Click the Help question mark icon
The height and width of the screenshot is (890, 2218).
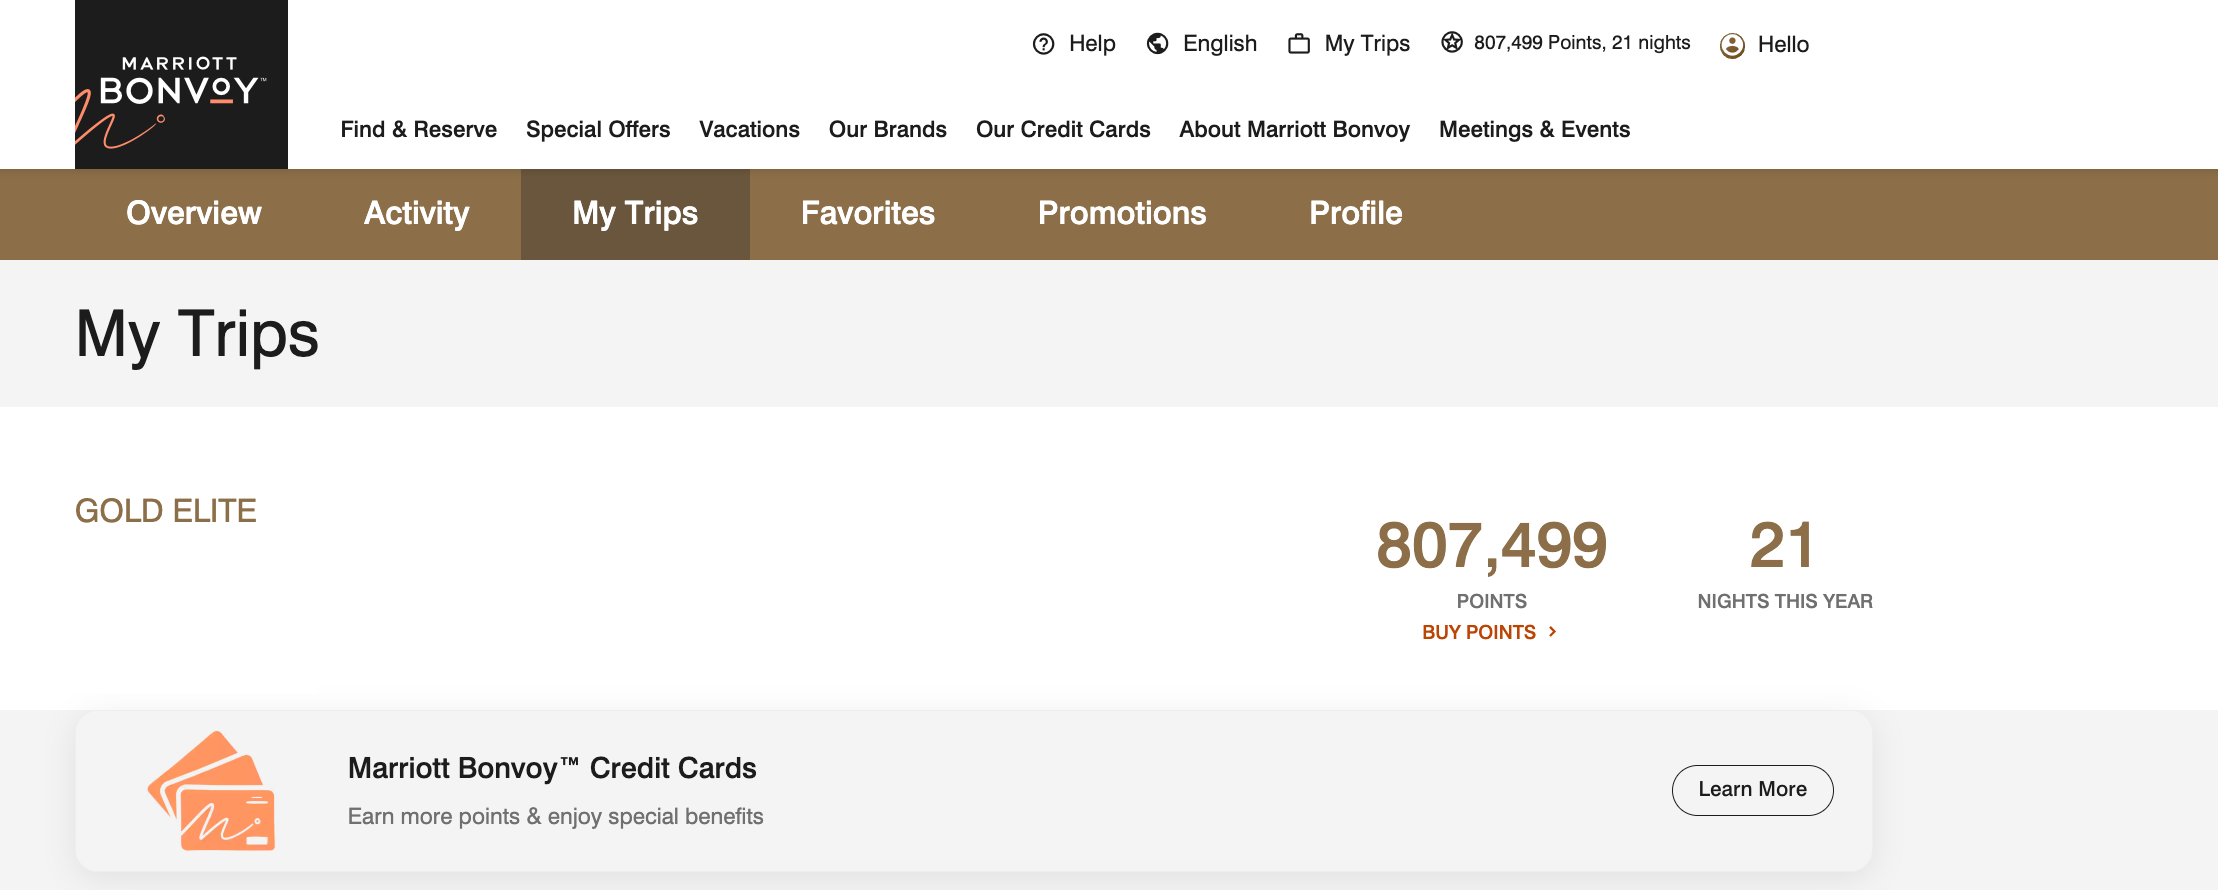tap(1044, 44)
